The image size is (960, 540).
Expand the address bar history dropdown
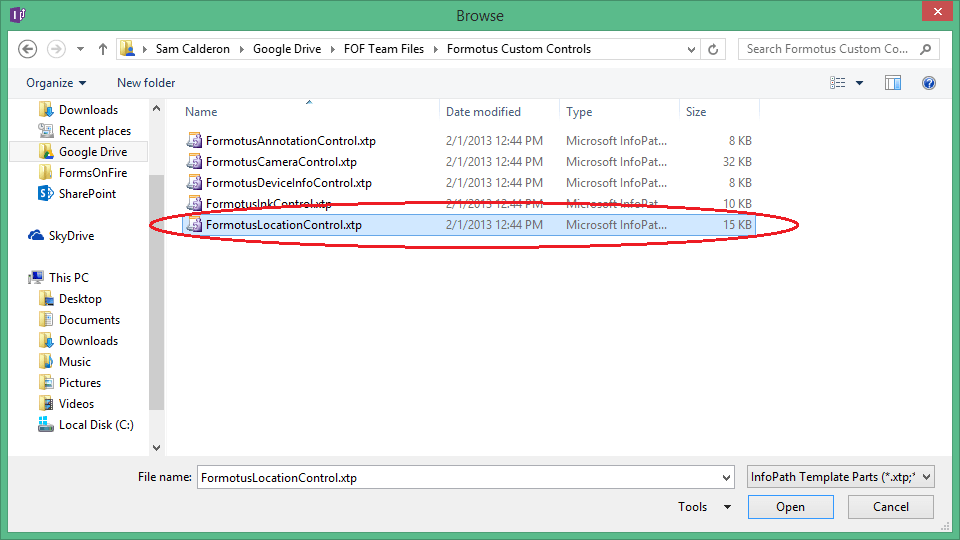691,49
